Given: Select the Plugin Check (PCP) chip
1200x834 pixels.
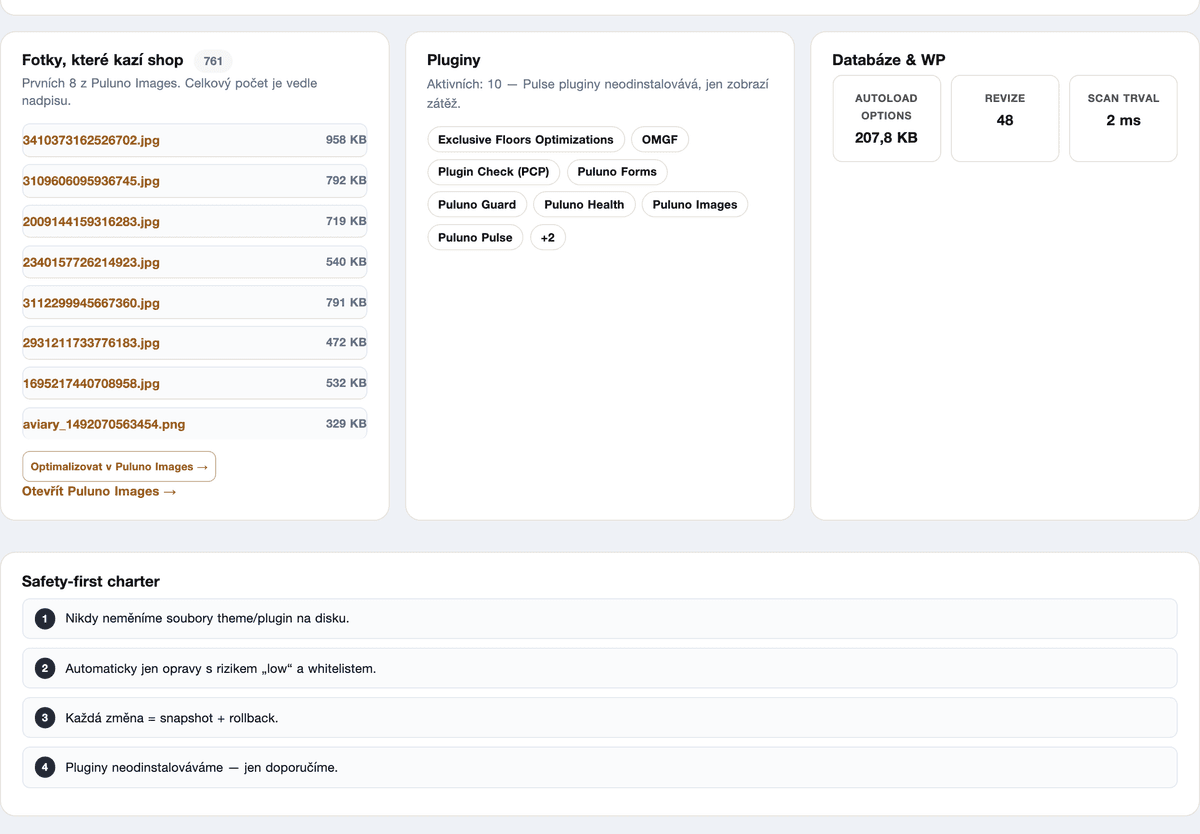Looking at the screenshot, I should pos(494,172).
